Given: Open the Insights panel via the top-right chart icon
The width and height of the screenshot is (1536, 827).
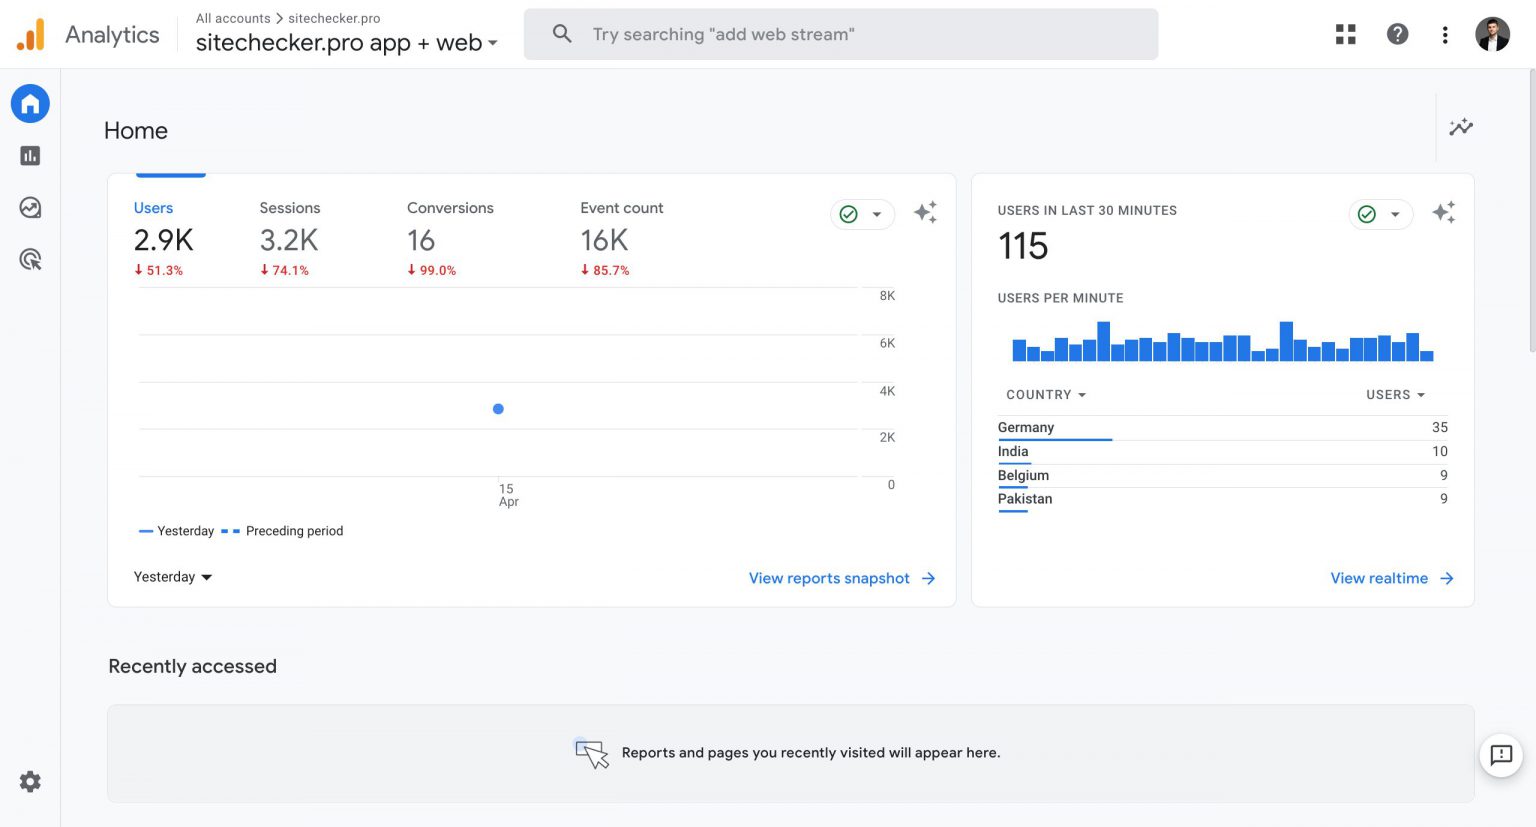Looking at the screenshot, I should click(x=1461, y=128).
